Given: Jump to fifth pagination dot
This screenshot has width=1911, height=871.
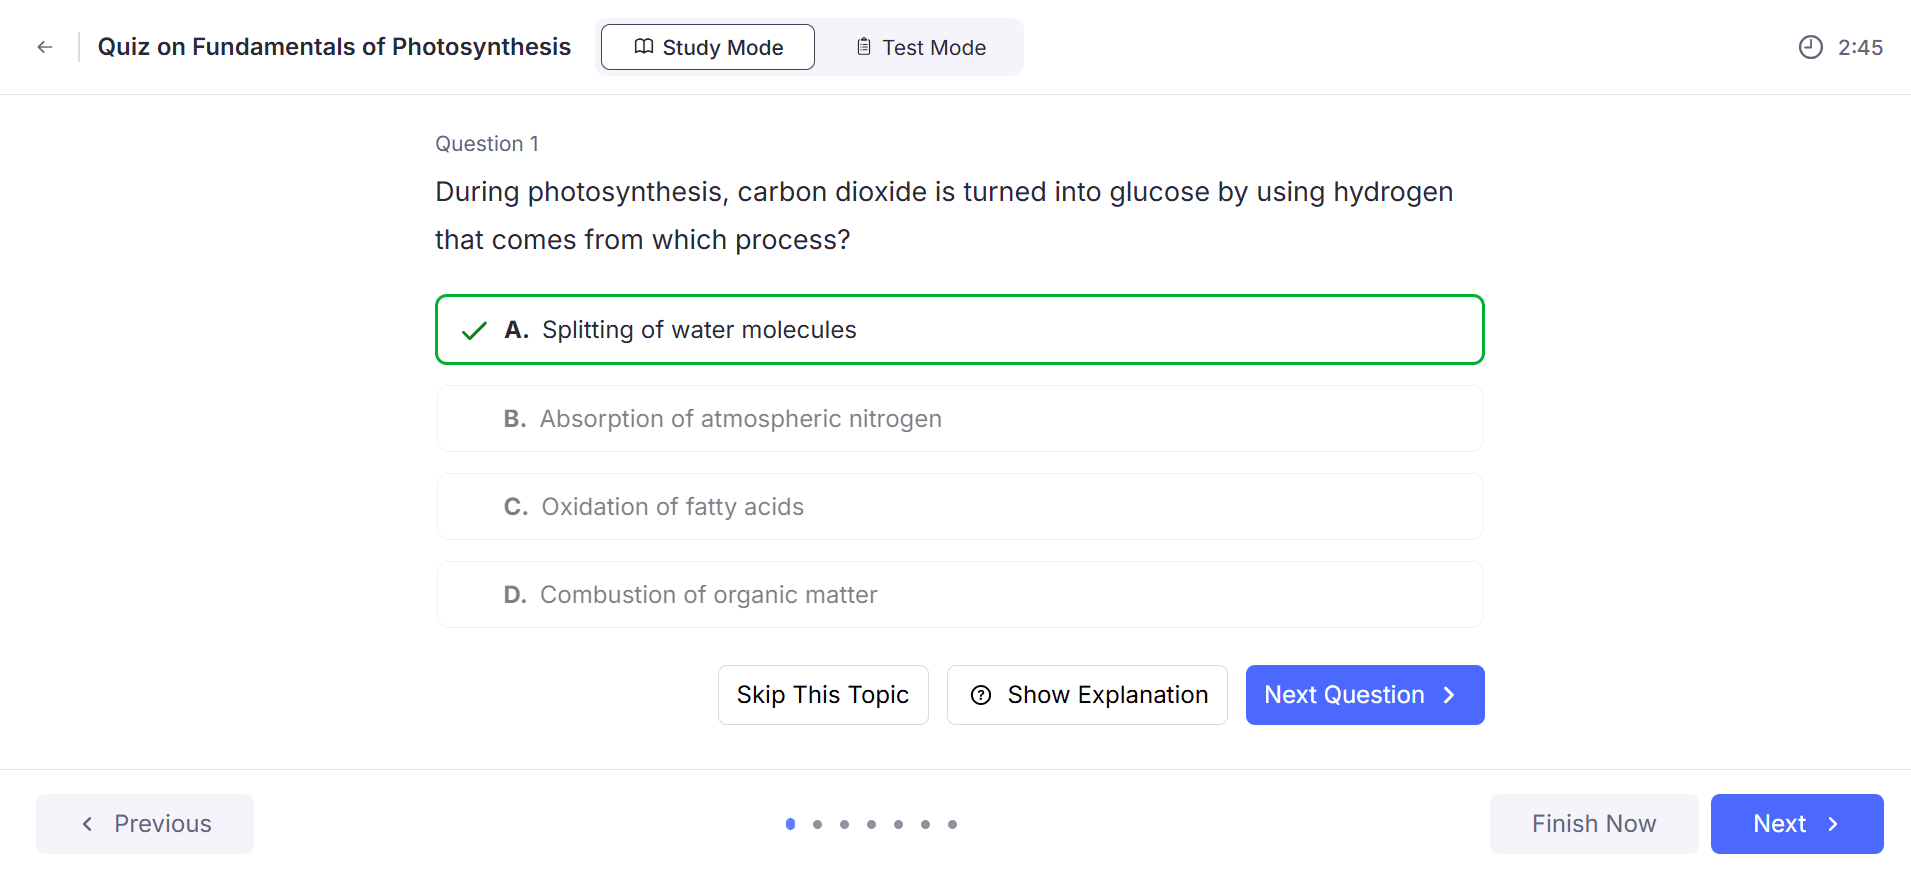Looking at the screenshot, I should point(898,825).
